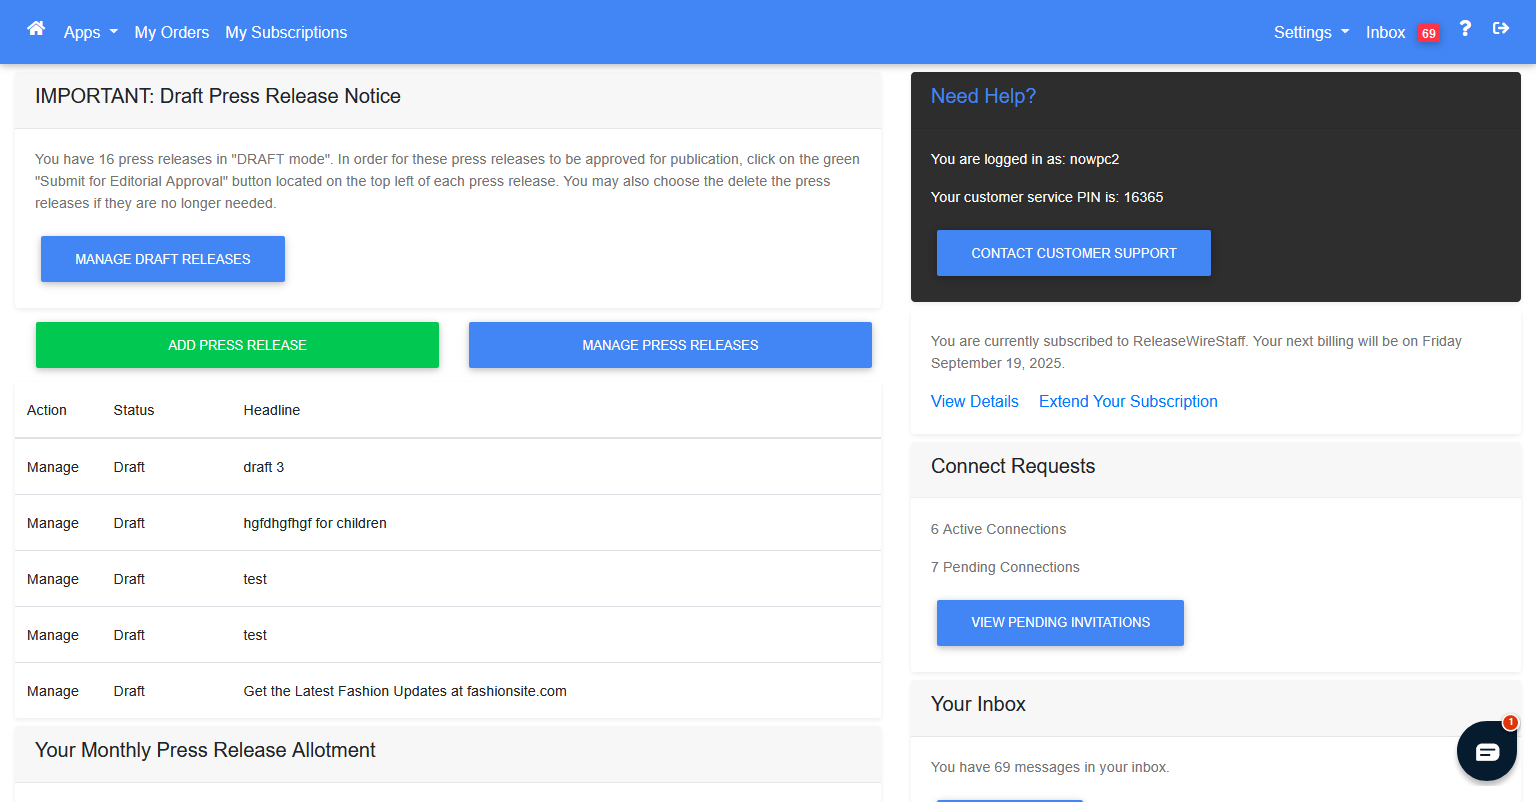Click Manage for 'hgfdhgfhgf for children' release
This screenshot has height=802, width=1536.
tap(53, 523)
